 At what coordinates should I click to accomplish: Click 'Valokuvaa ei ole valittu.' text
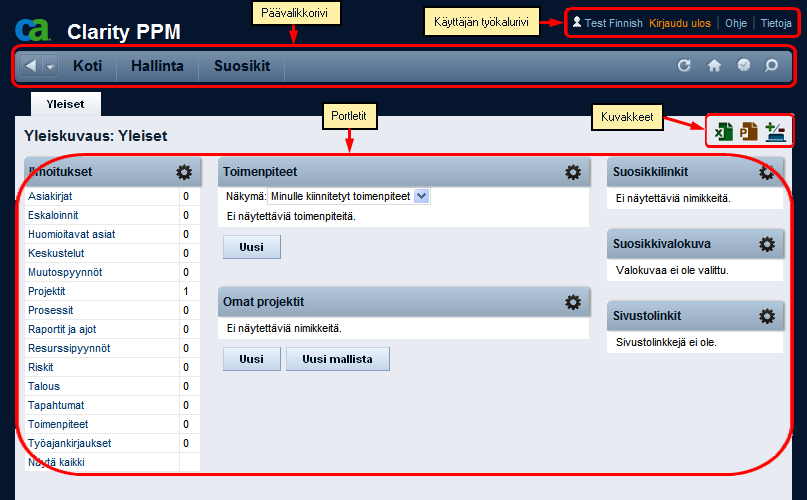pyautogui.click(x=672, y=270)
